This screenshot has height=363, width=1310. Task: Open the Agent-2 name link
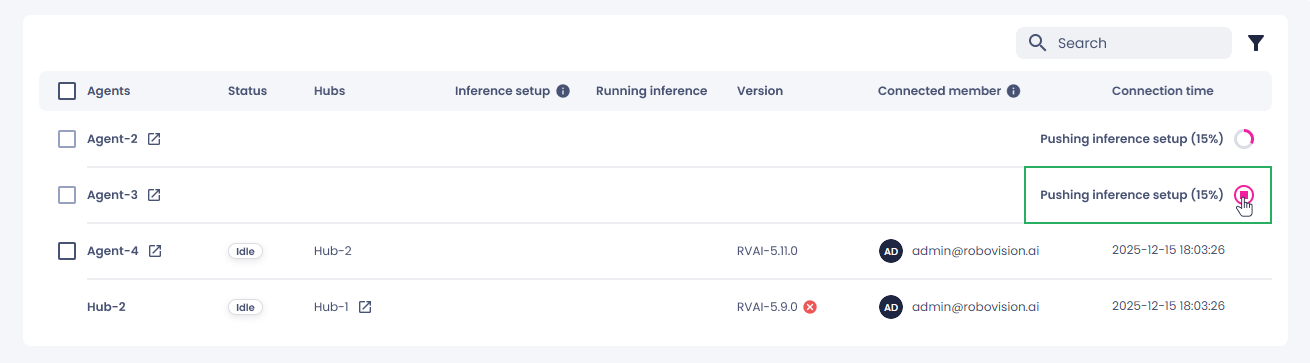coord(112,139)
